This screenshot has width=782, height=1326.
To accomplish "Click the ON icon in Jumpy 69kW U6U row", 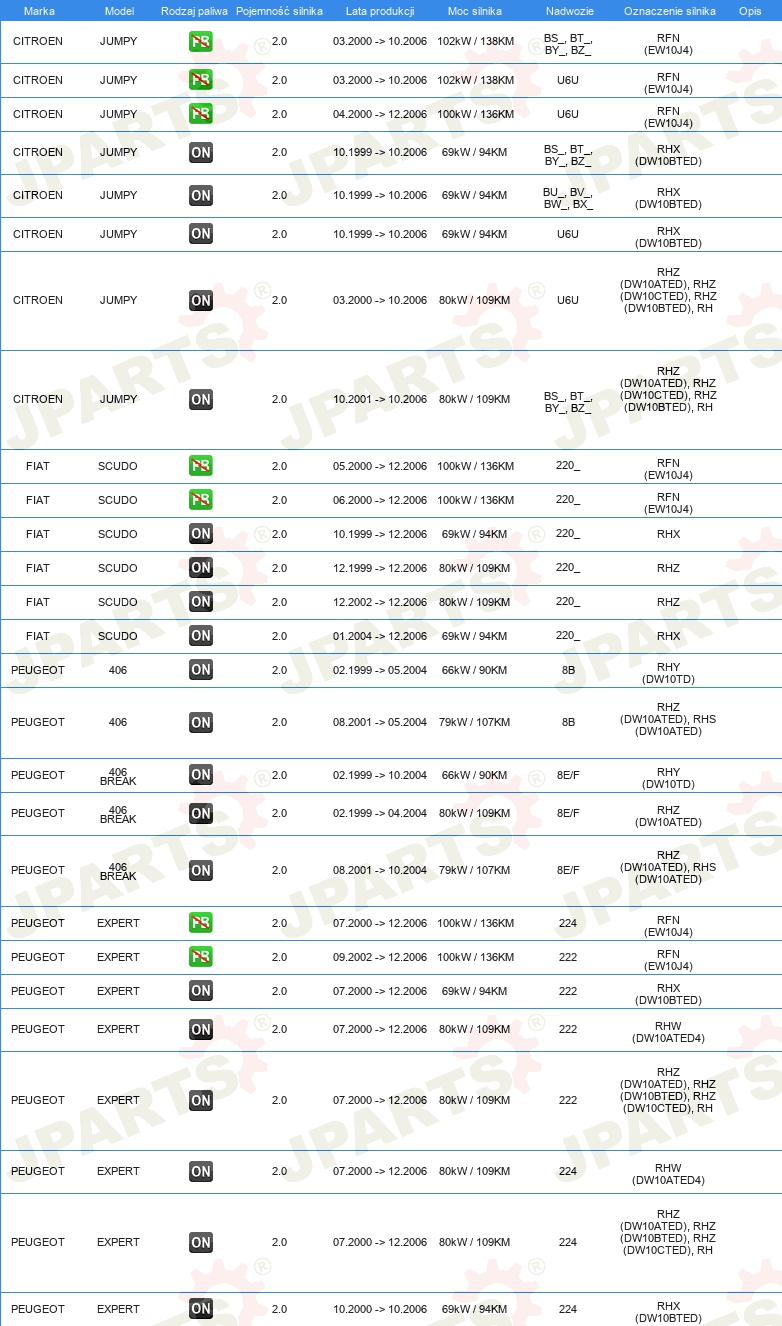I will (x=201, y=234).
